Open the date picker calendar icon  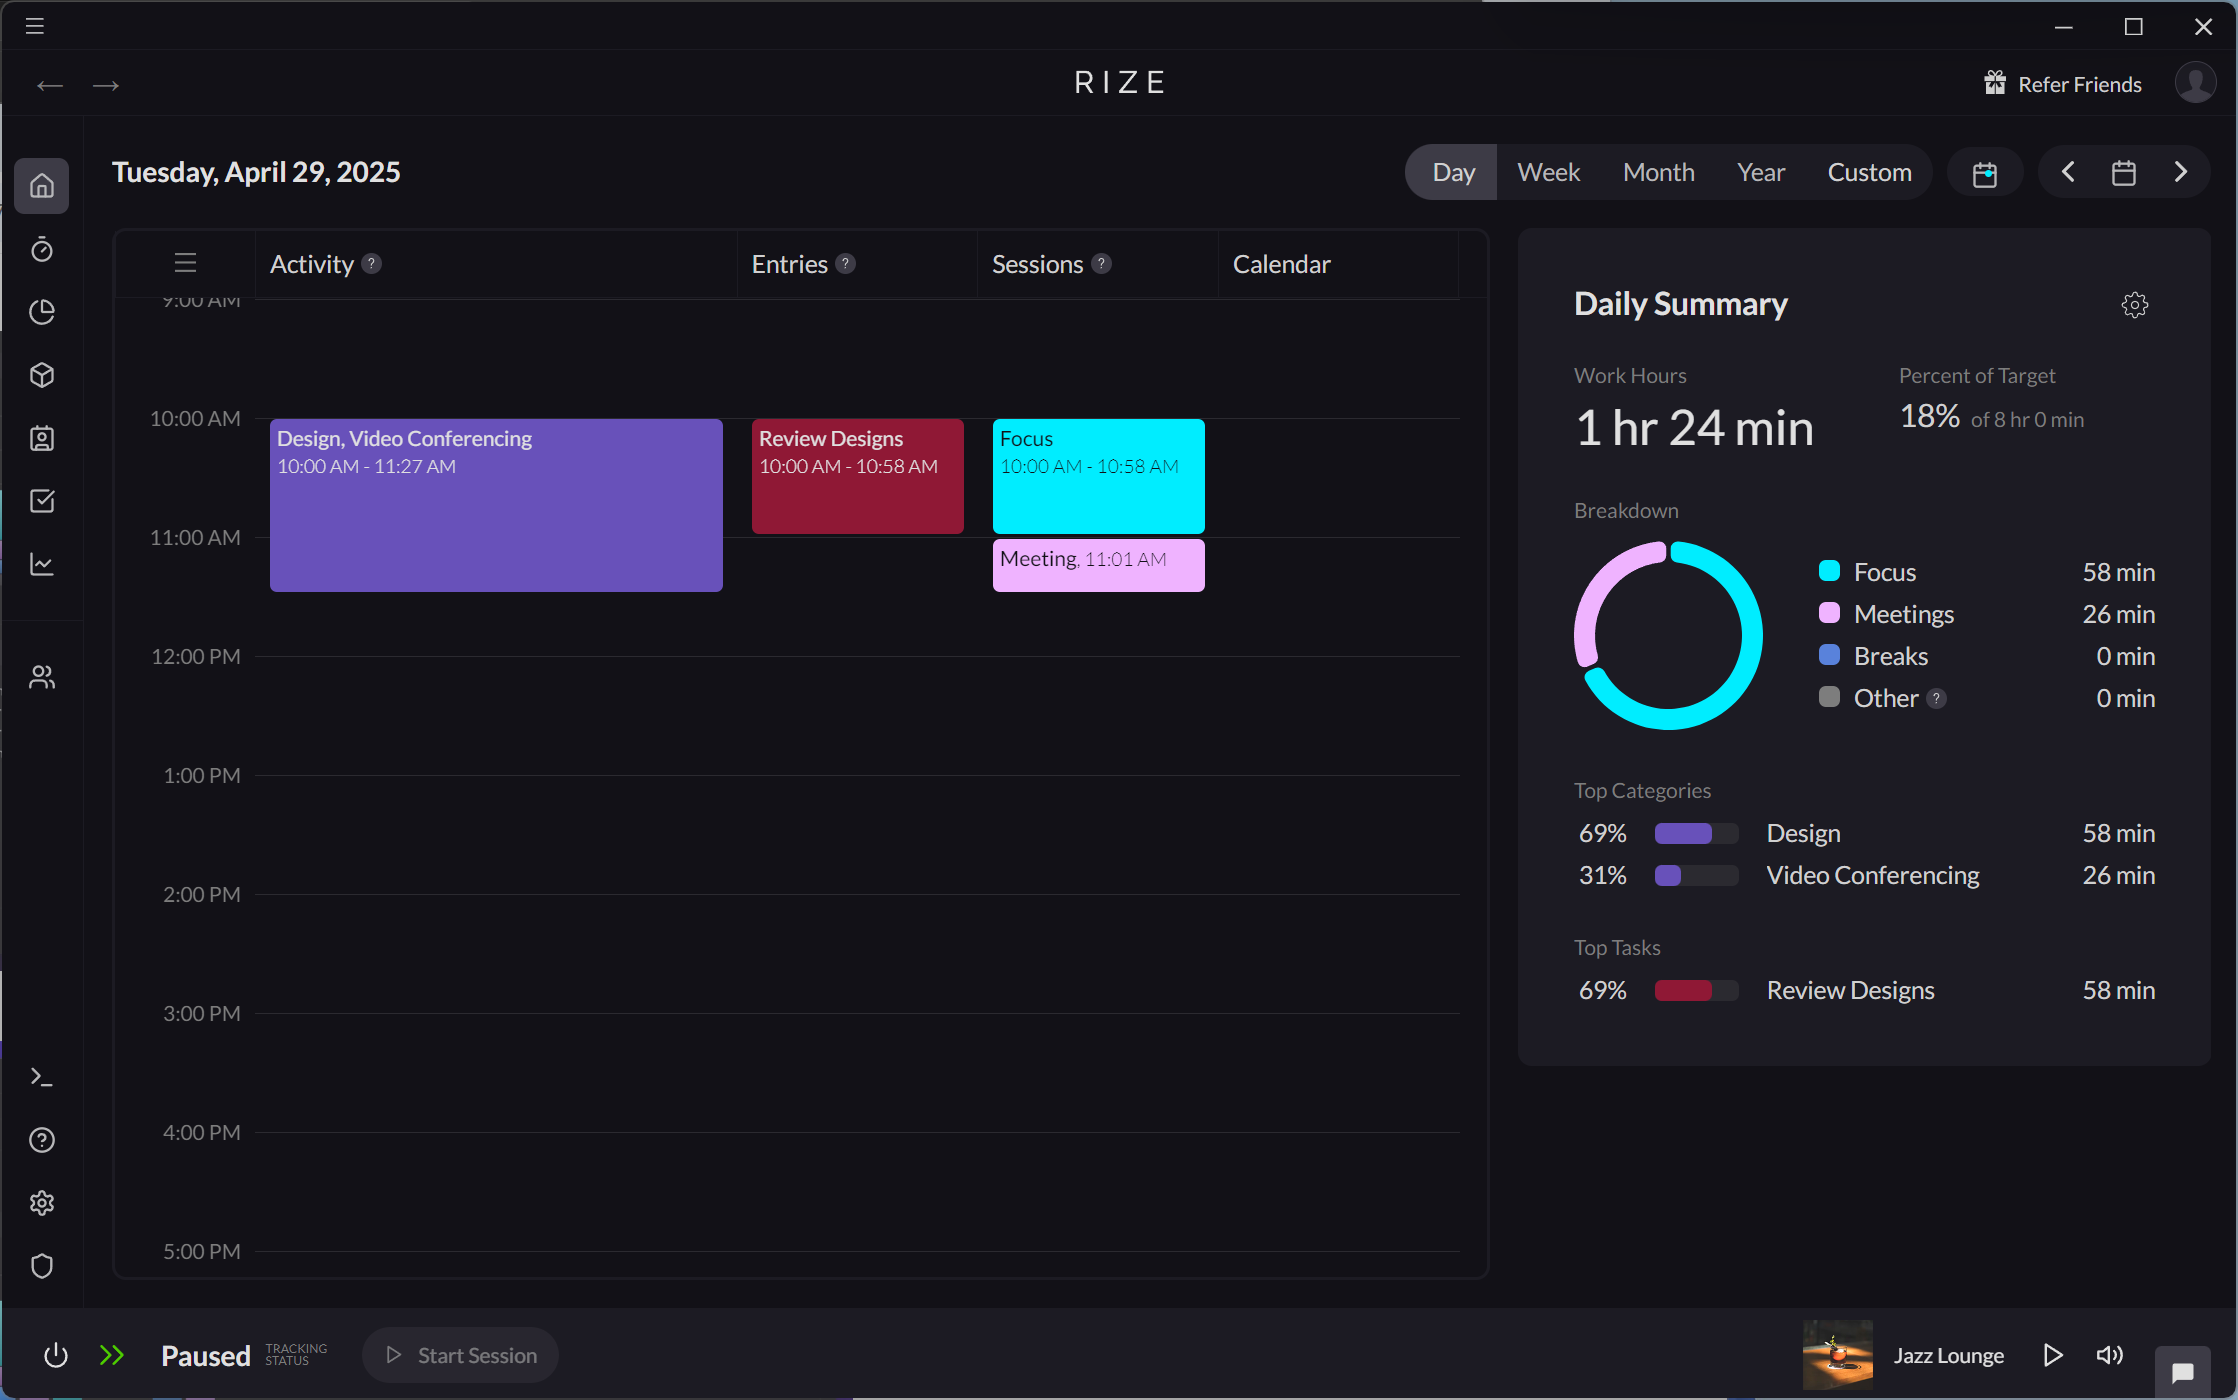click(x=2124, y=171)
